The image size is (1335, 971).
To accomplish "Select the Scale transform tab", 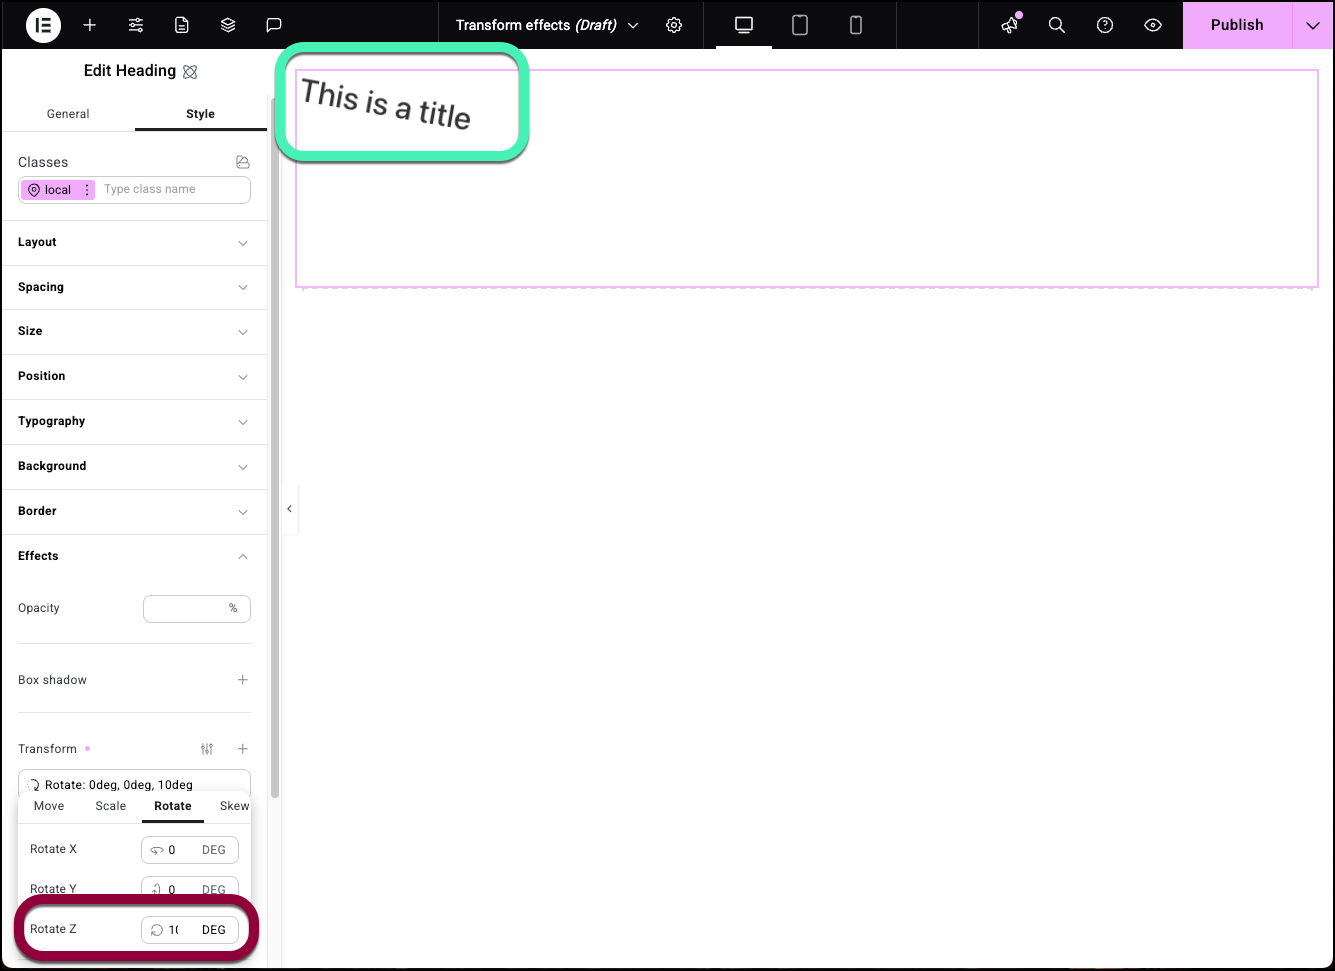I will pyautogui.click(x=111, y=806).
